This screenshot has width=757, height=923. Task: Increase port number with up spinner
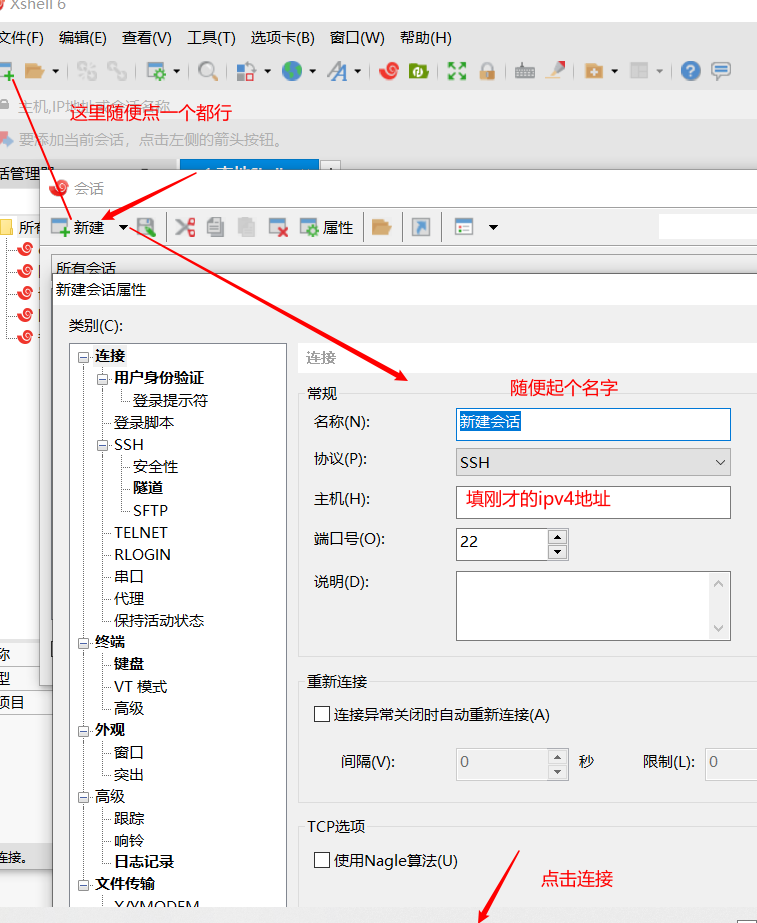tap(557, 537)
